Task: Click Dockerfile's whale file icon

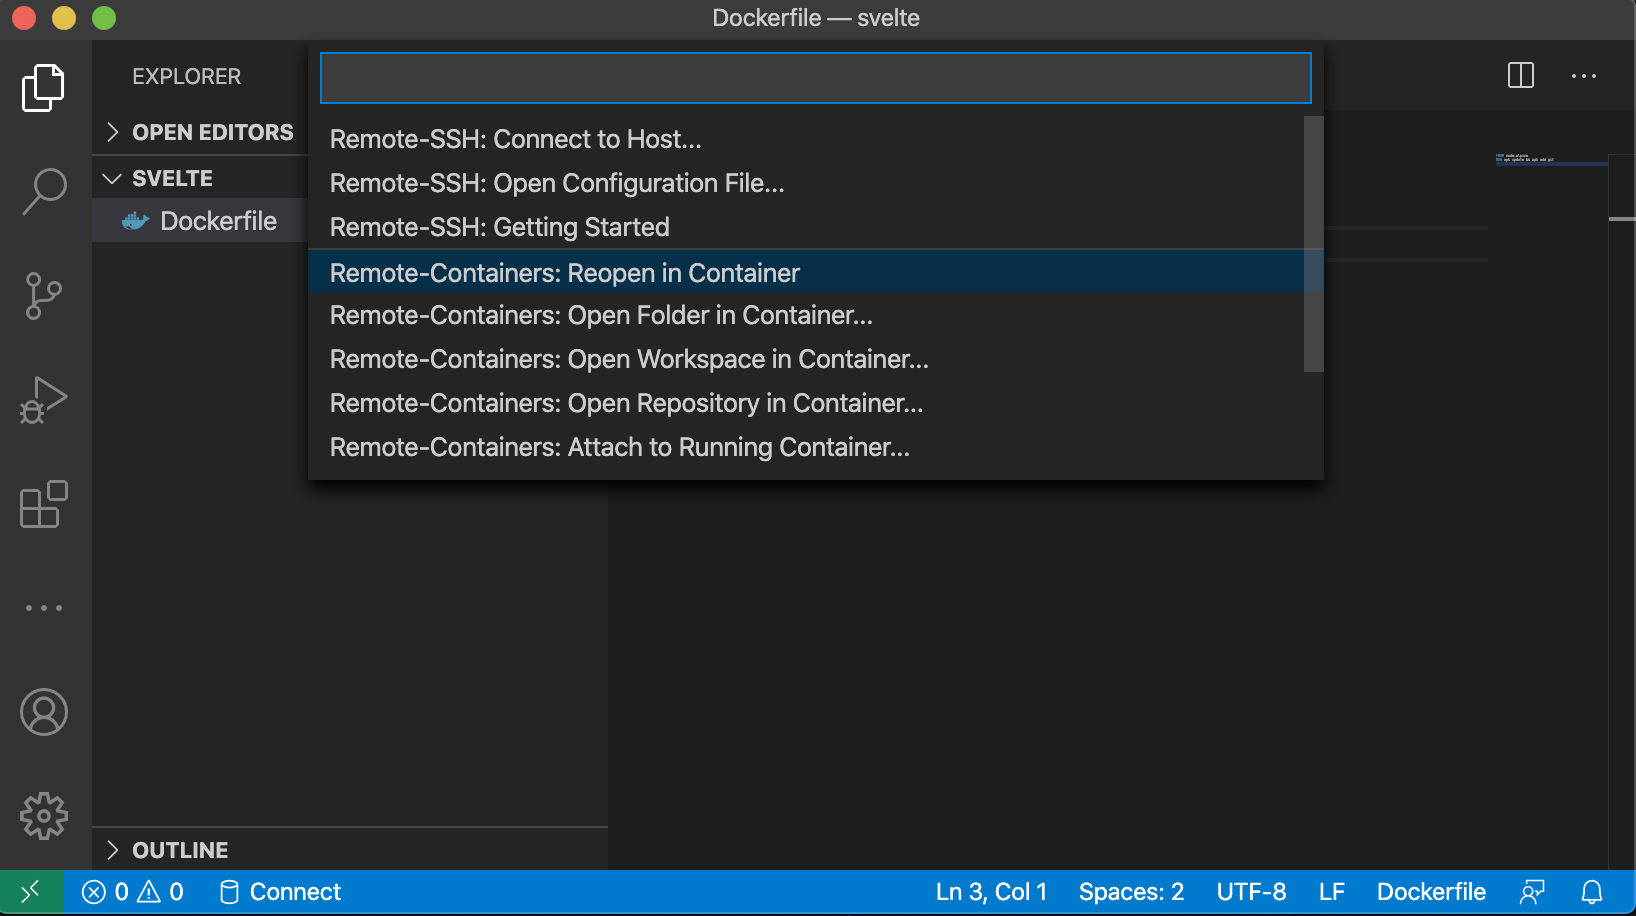Action: pos(135,221)
